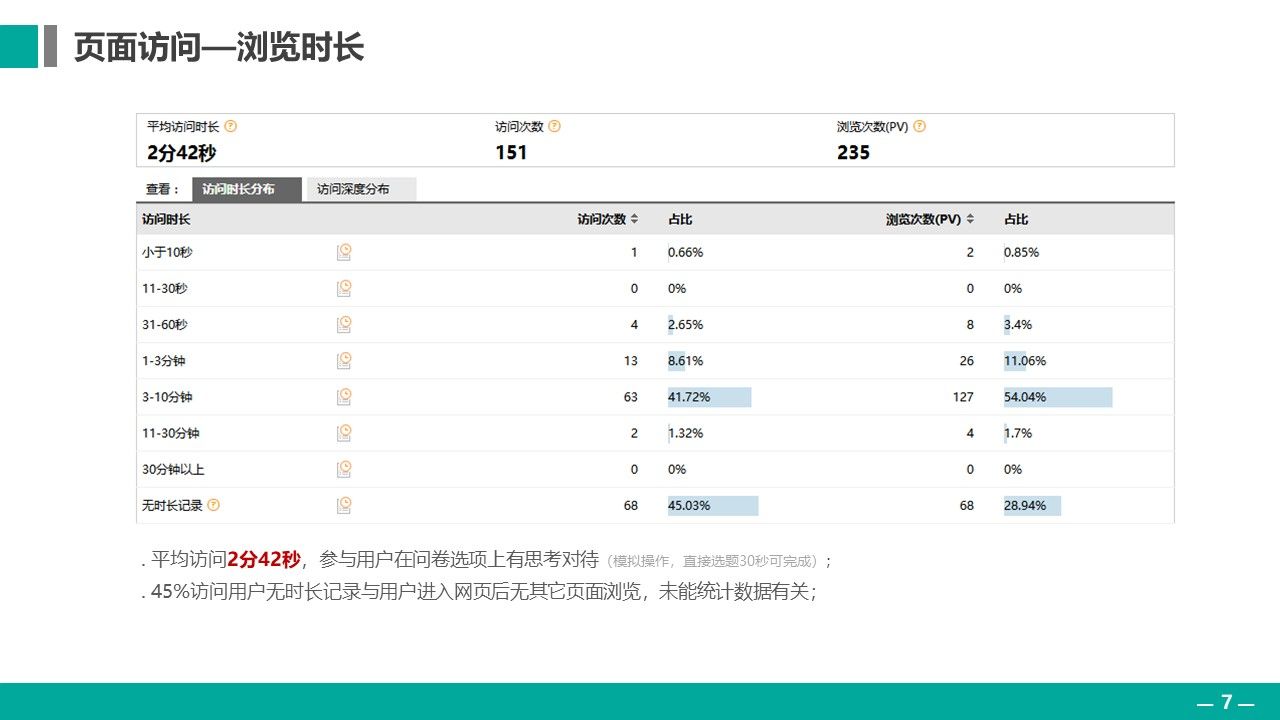Click the 41.72% percentage bar

click(x=709, y=397)
